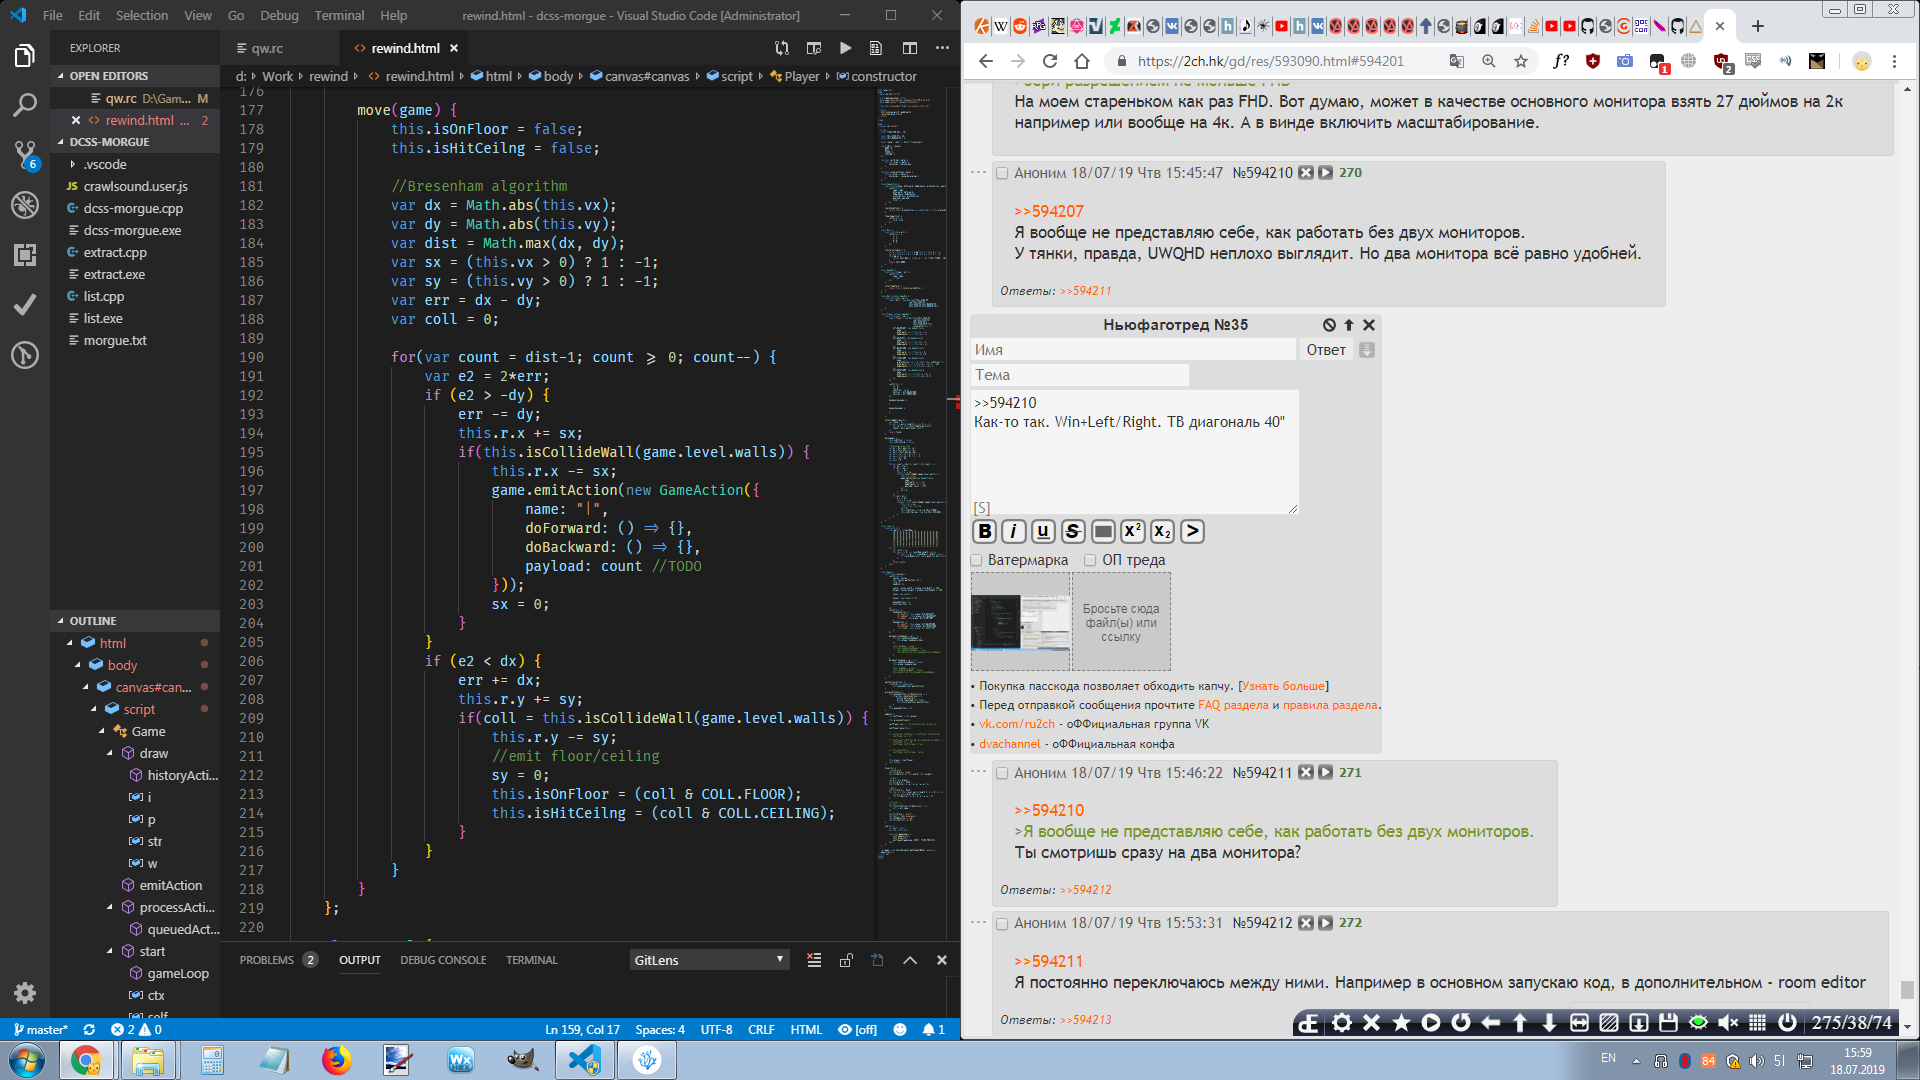Click the power icon in Dollchan panel

point(1787,1022)
